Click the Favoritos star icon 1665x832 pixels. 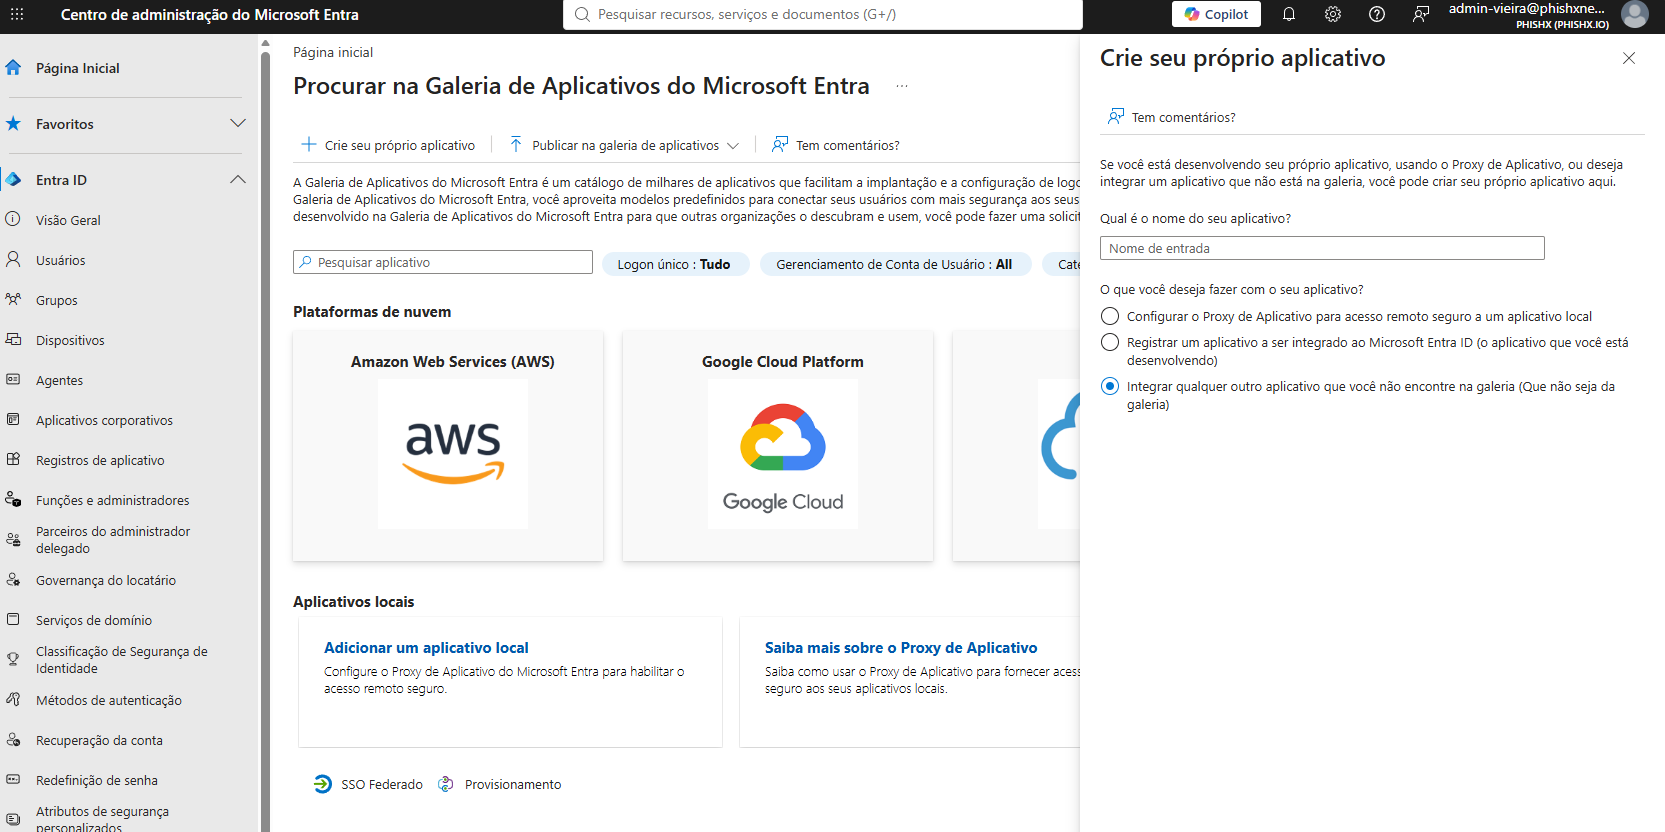tap(13, 124)
